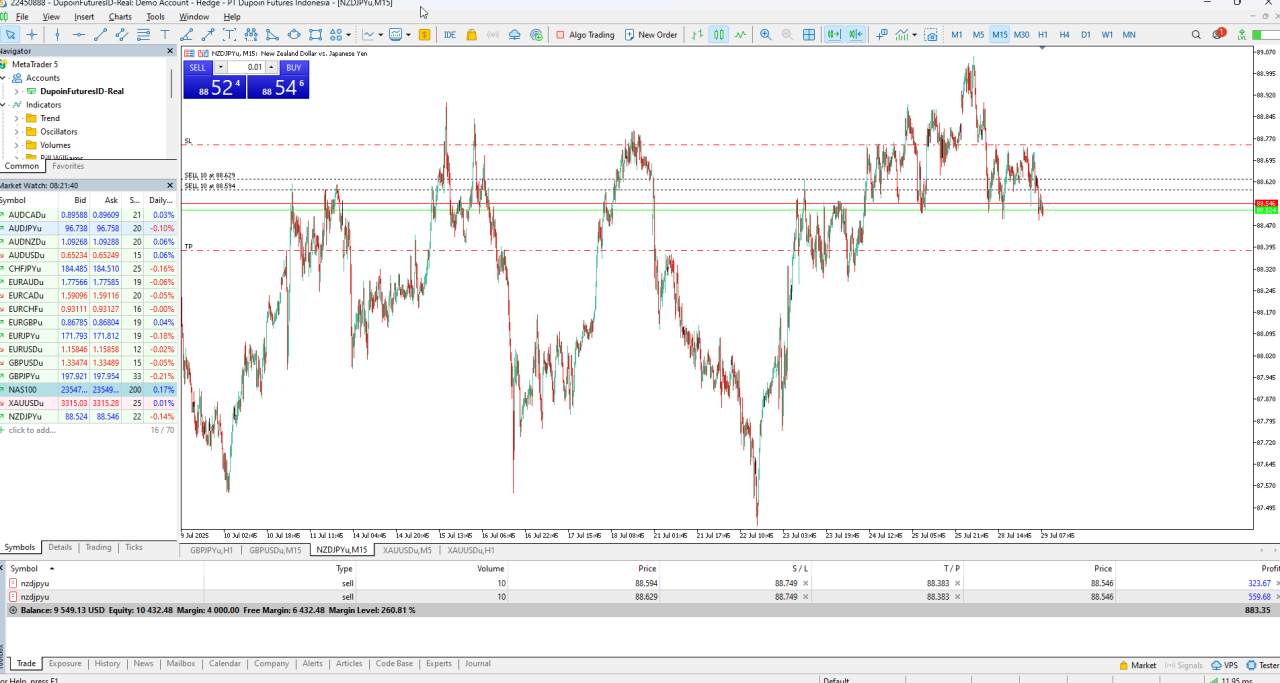
Task: Click the BUY button on chart
Action: point(293,68)
